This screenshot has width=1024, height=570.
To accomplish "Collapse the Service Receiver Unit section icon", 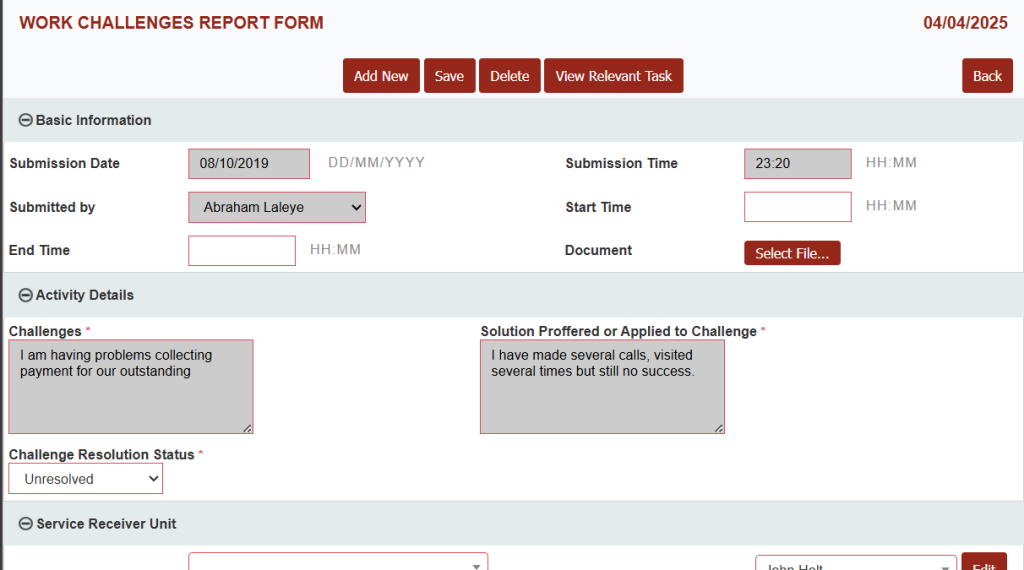I will [x=26, y=524].
